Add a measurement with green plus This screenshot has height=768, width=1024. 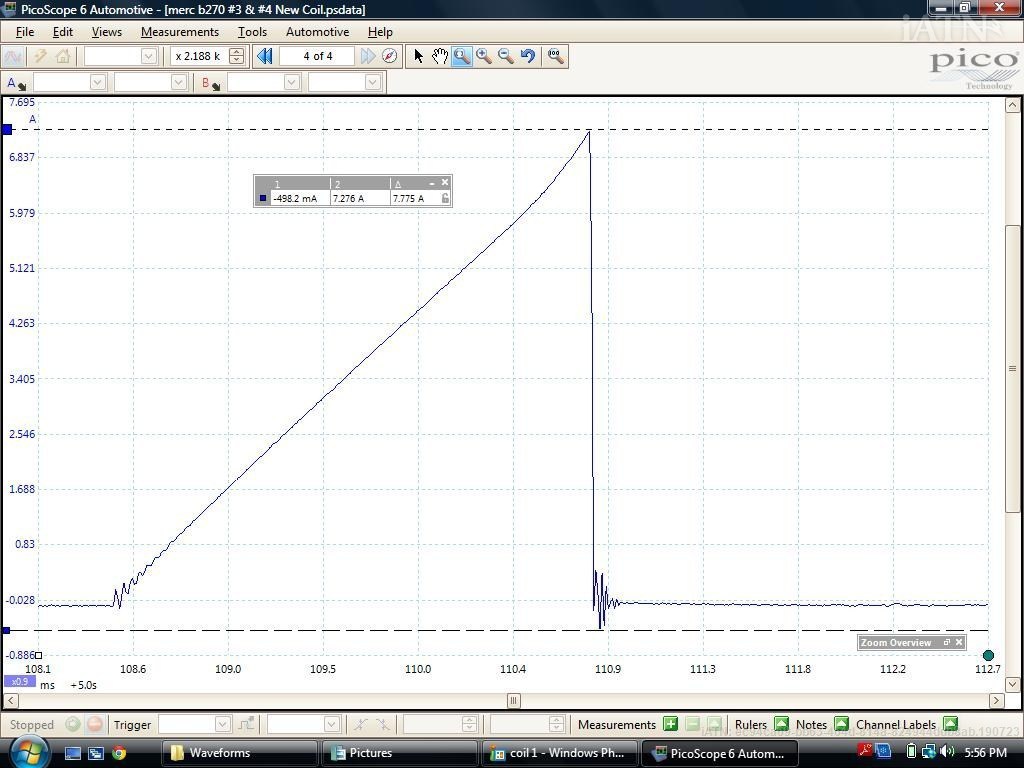pyautogui.click(x=670, y=724)
